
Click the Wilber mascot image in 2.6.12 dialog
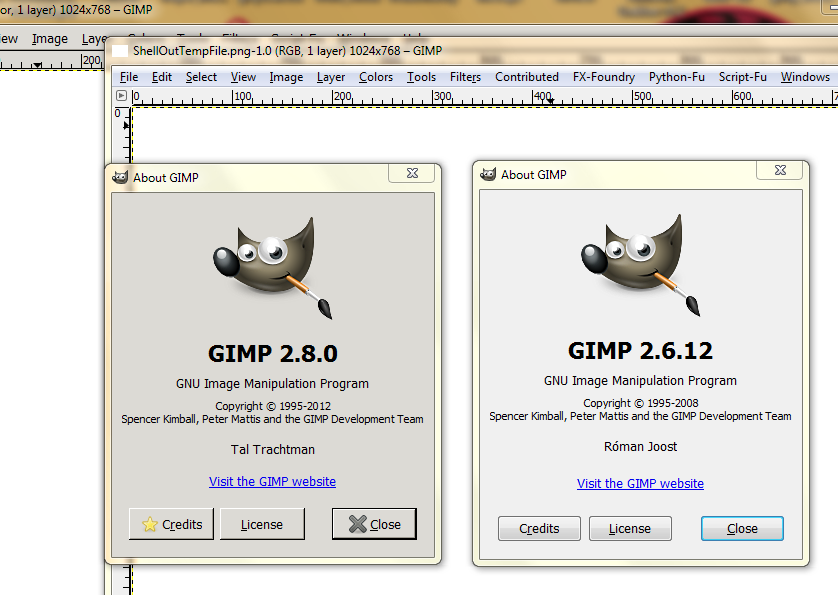[x=640, y=264]
